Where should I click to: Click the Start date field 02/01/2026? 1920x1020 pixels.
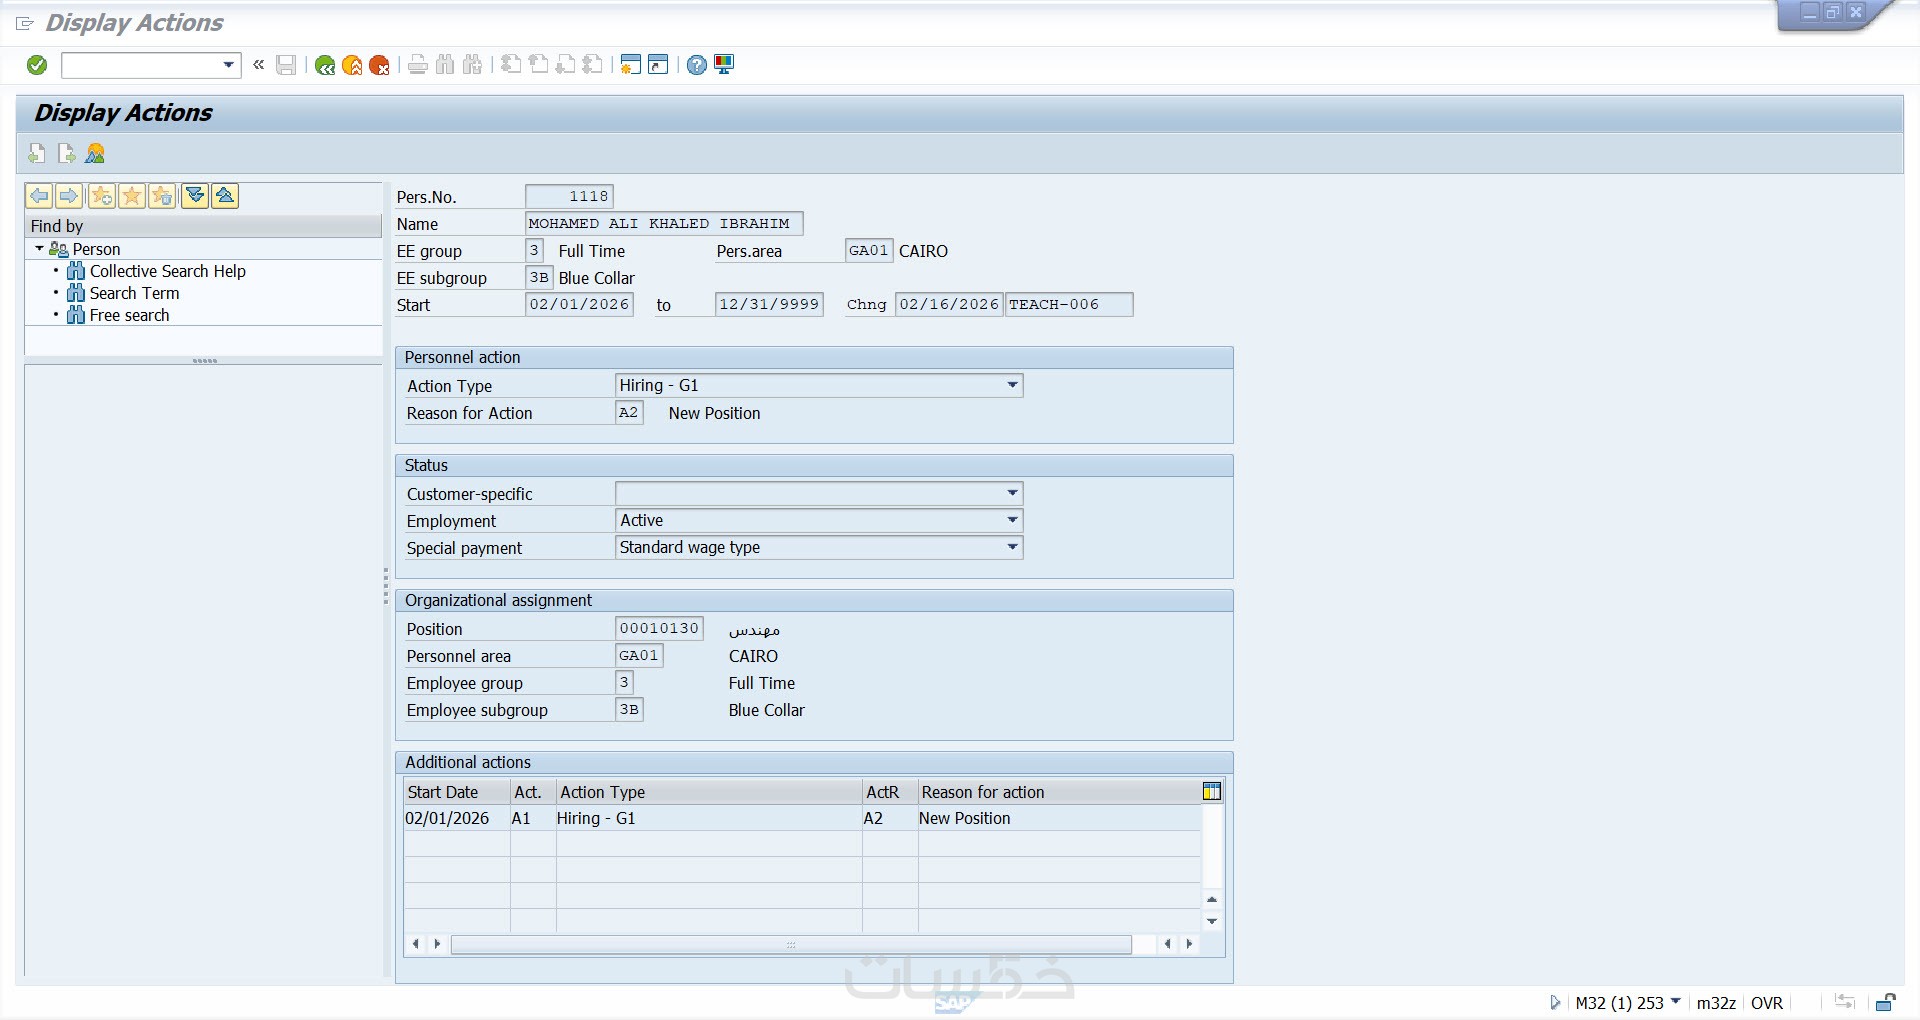click(x=579, y=304)
